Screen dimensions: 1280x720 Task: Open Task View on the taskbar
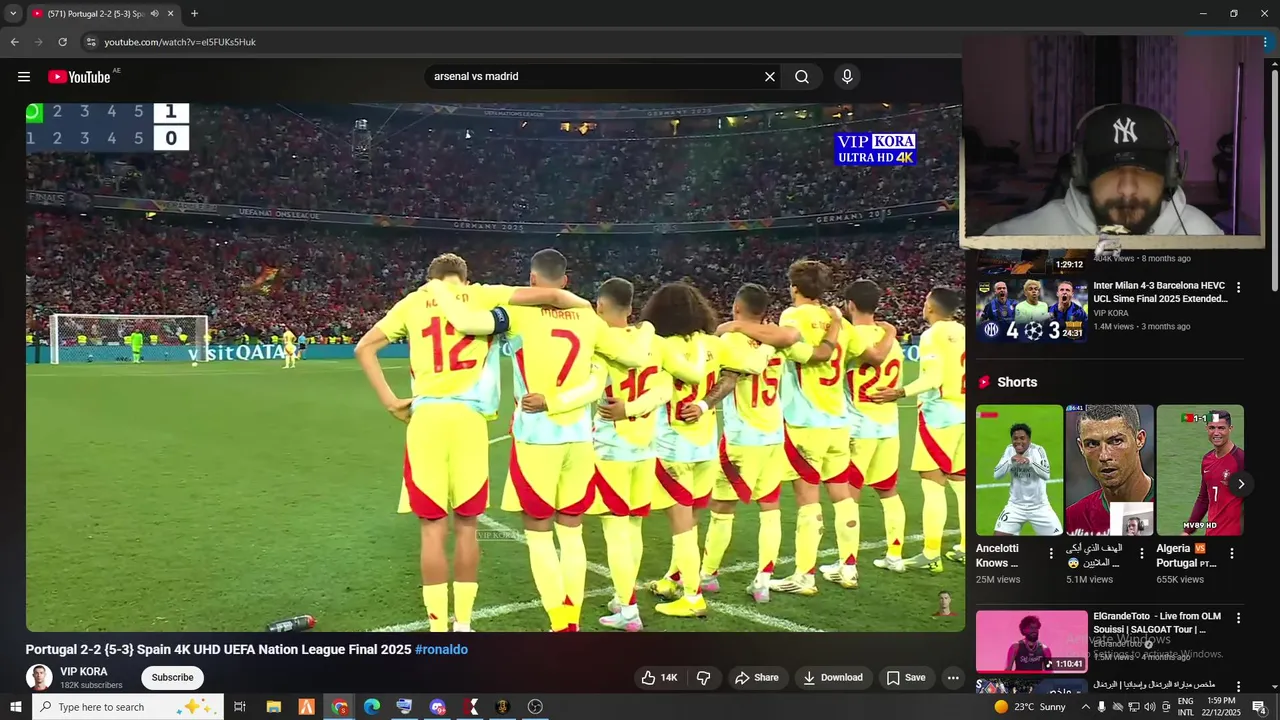(x=240, y=707)
